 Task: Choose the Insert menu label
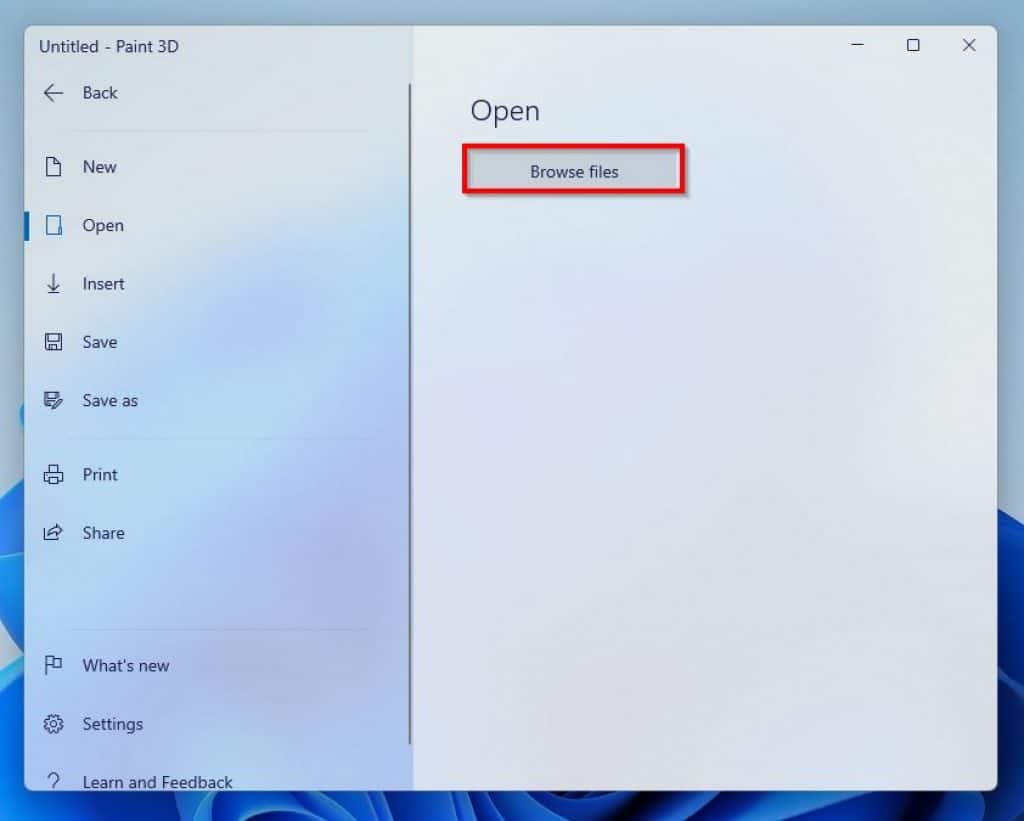click(x=103, y=283)
